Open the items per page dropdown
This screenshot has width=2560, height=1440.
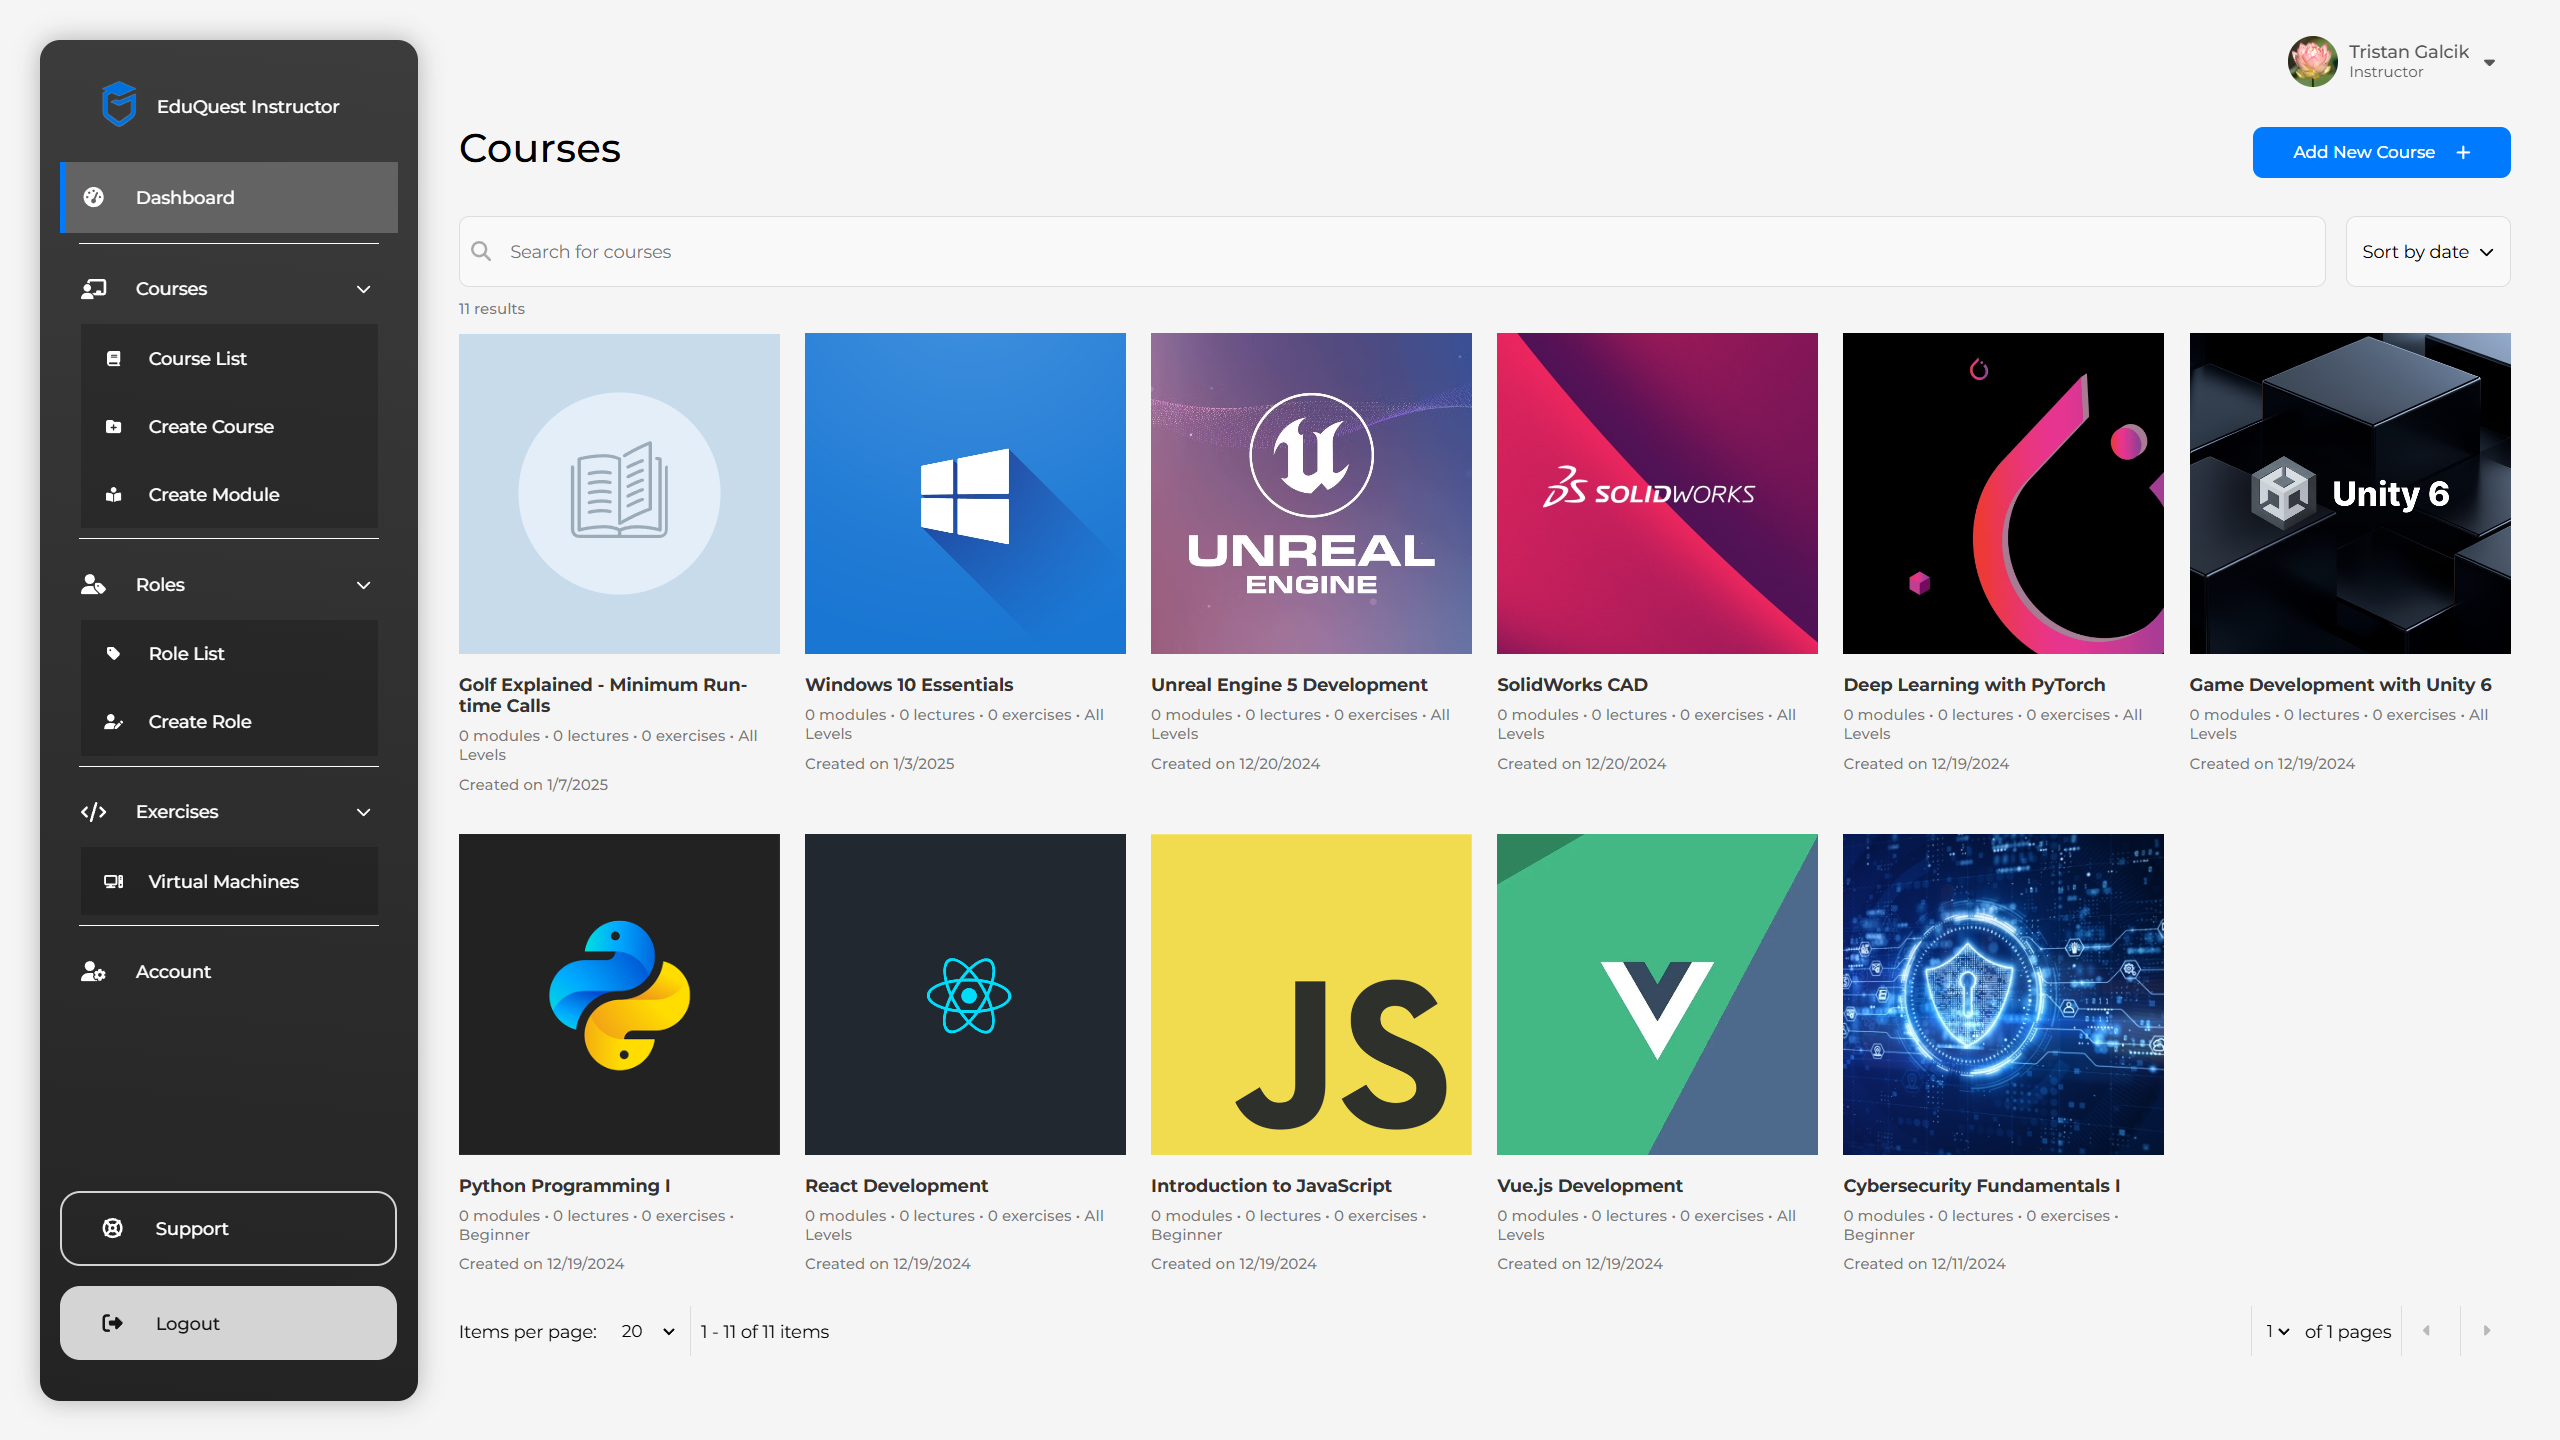point(648,1331)
